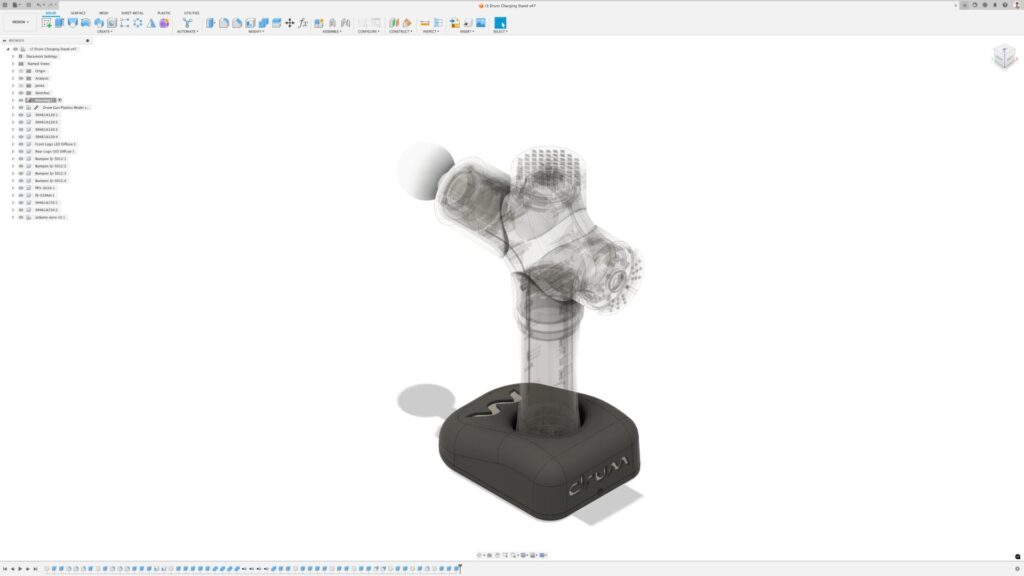
Task: Activate the Select tool
Action: (x=500, y=23)
